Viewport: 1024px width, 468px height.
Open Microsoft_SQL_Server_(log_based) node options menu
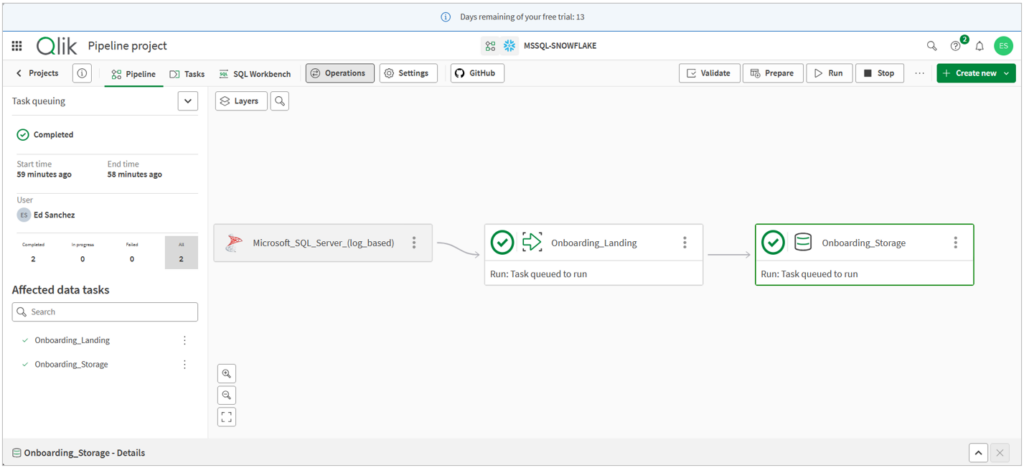[x=414, y=243]
